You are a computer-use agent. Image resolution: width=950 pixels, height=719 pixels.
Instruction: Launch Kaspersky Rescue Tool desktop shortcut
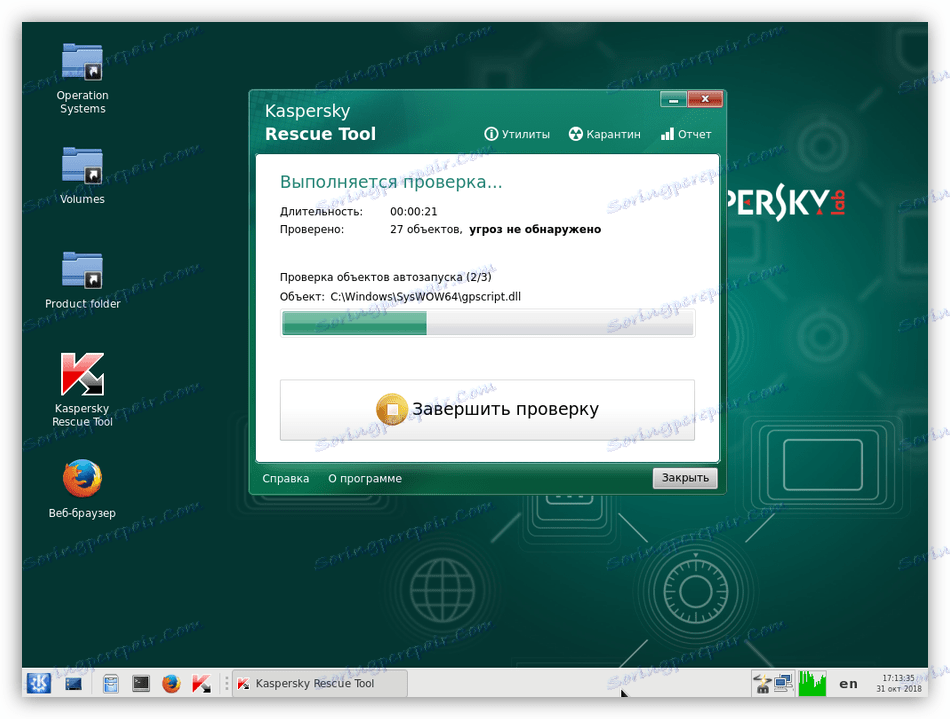(82, 390)
